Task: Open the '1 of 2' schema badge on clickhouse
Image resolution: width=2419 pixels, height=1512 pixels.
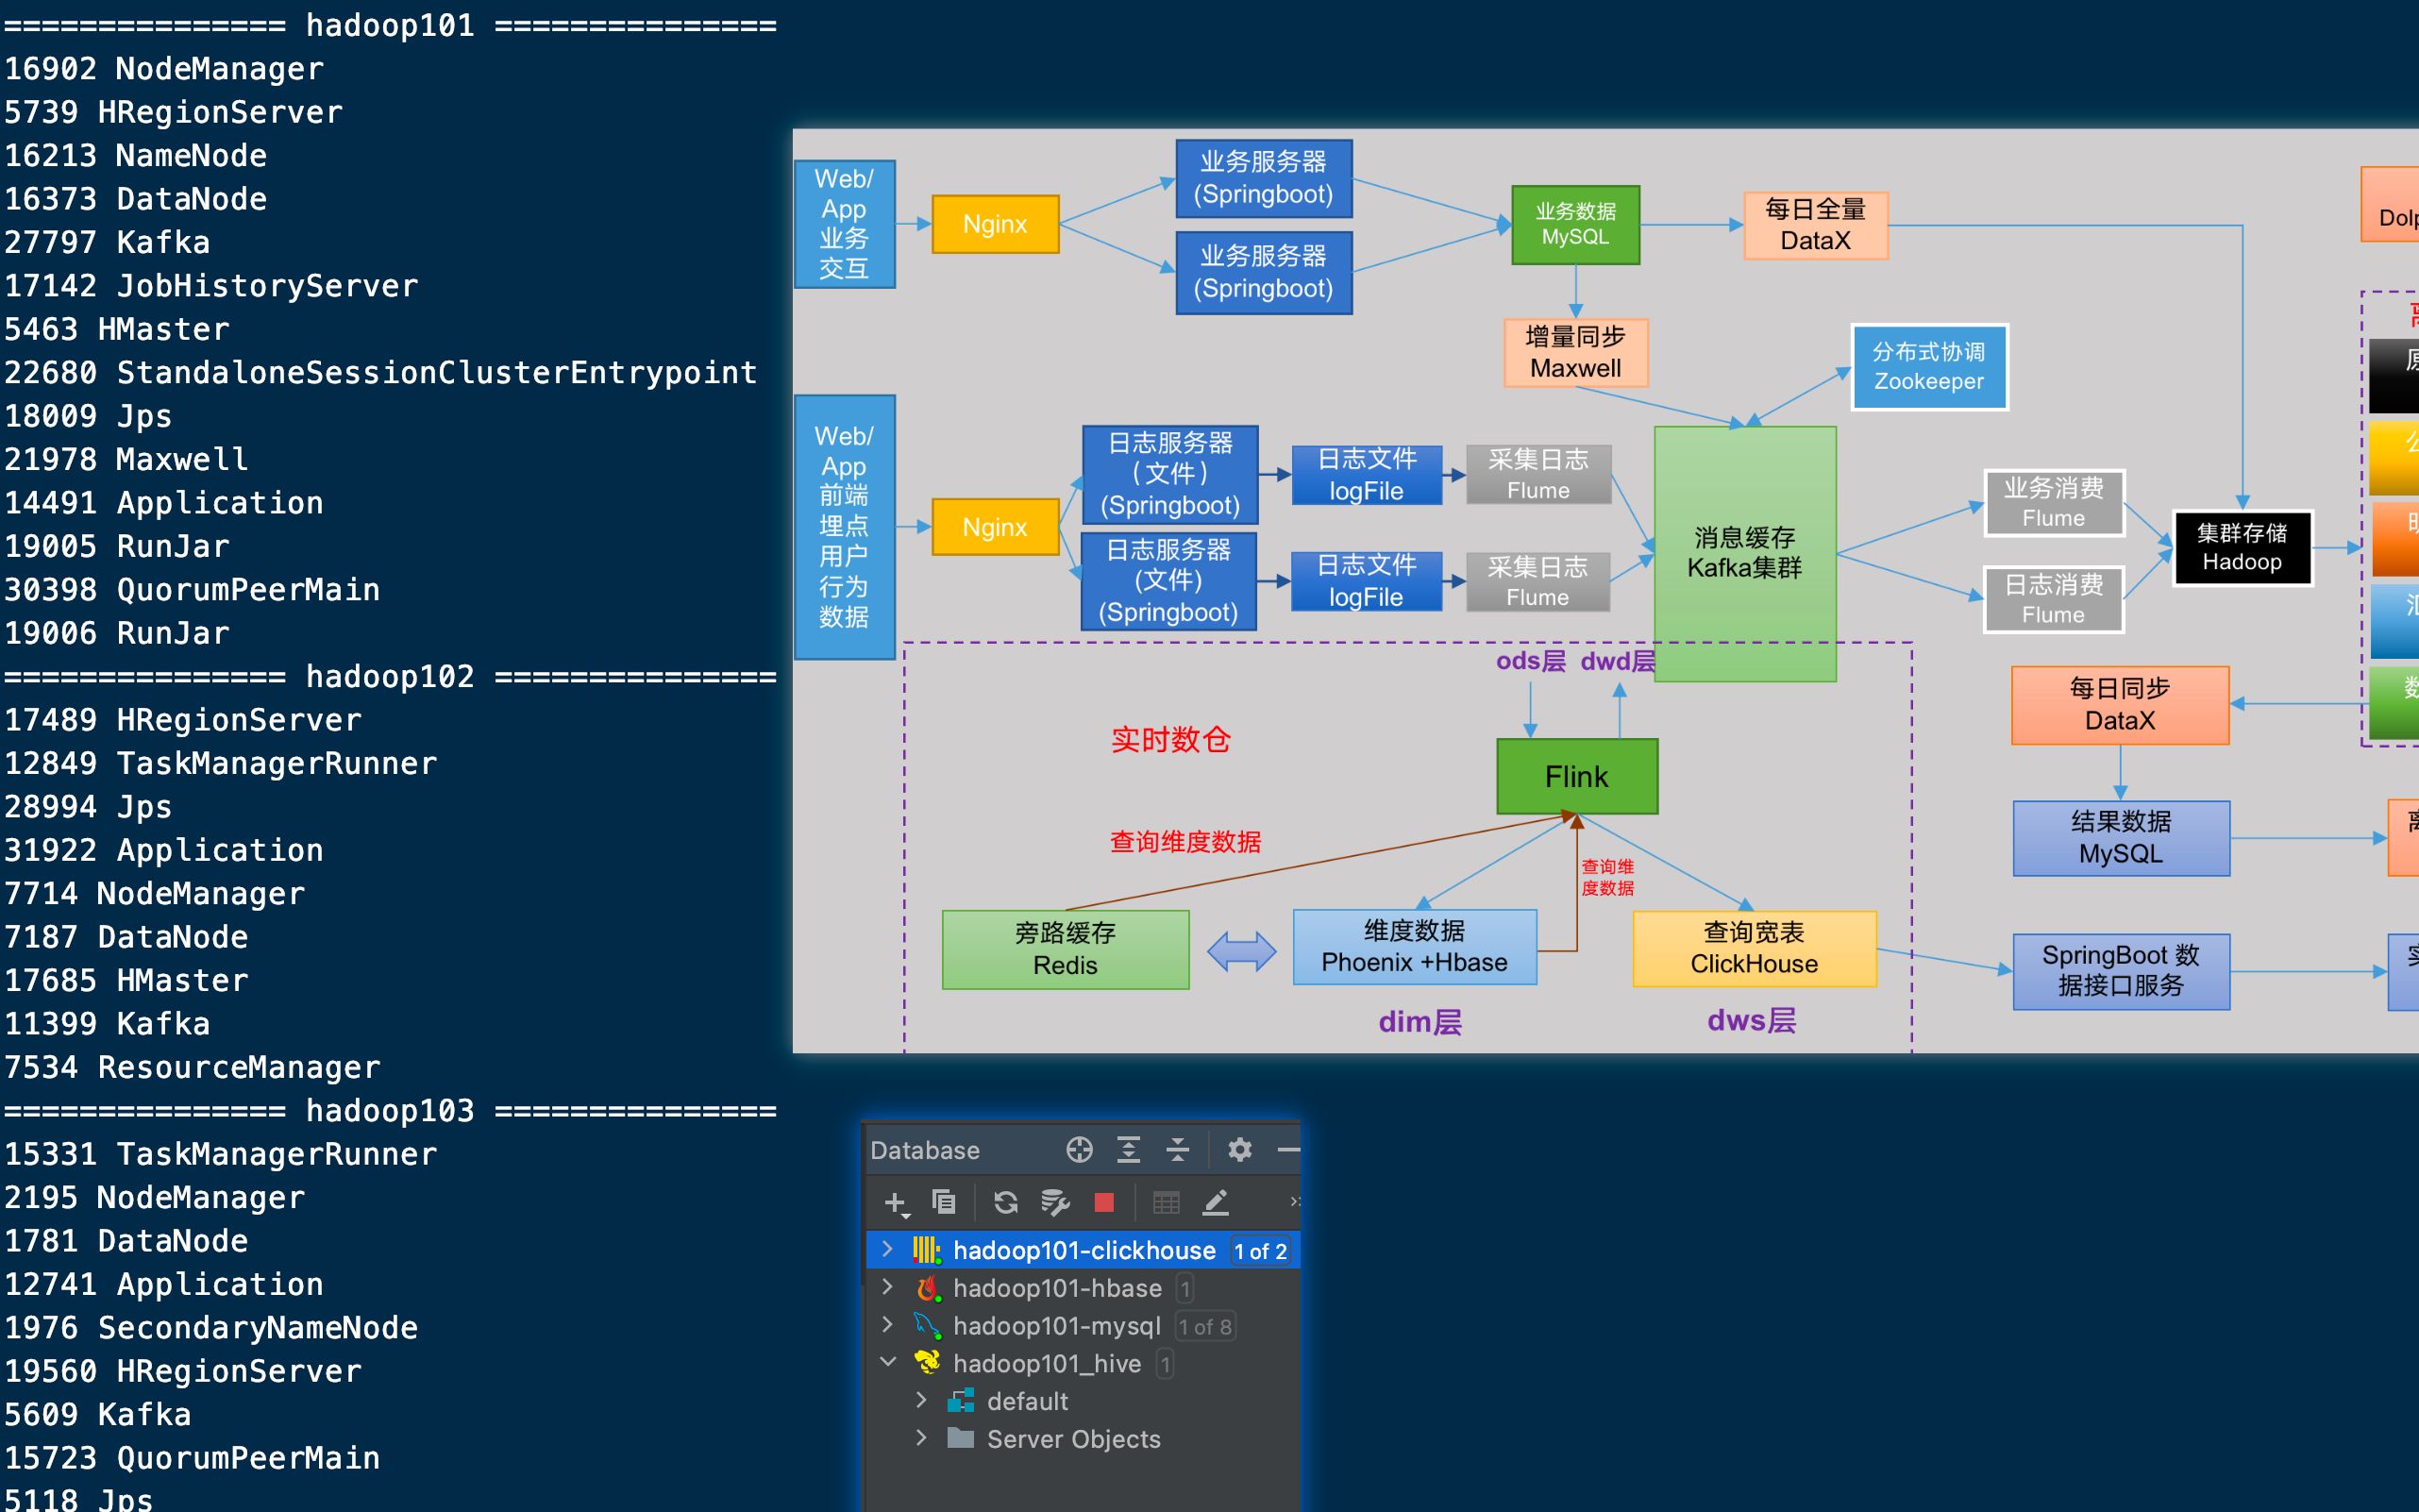Action: click(x=1260, y=1251)
